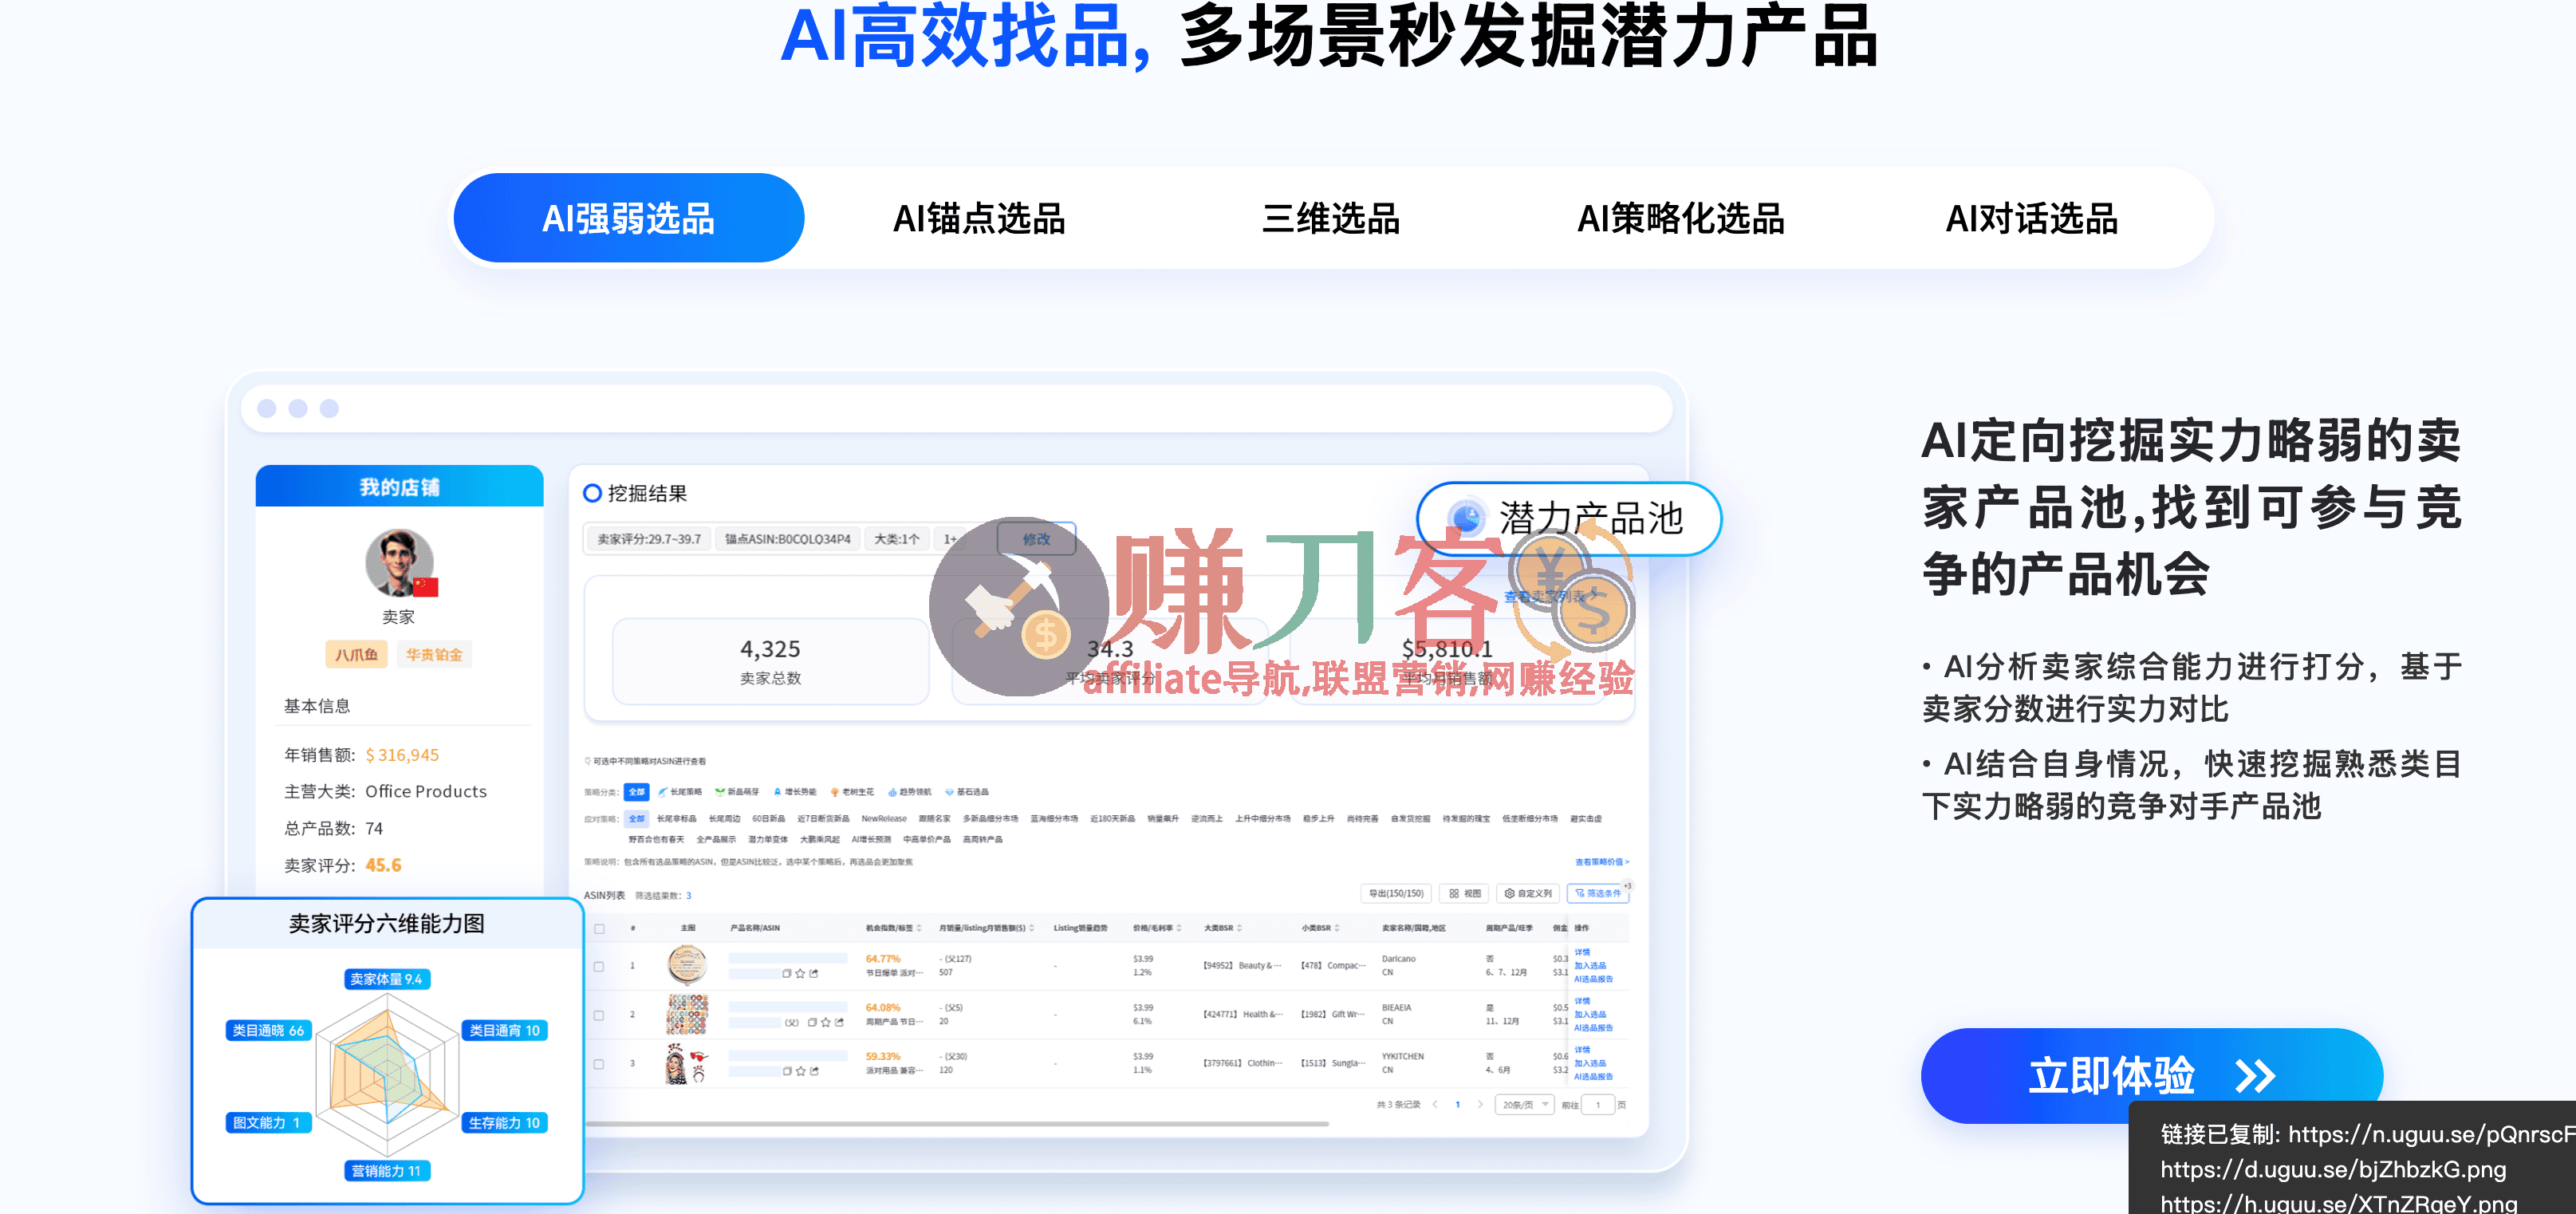Select 基石选品 strategy with diamond icon
This screenshot has height=1214, width=2576.
click(x=966, y=792)
